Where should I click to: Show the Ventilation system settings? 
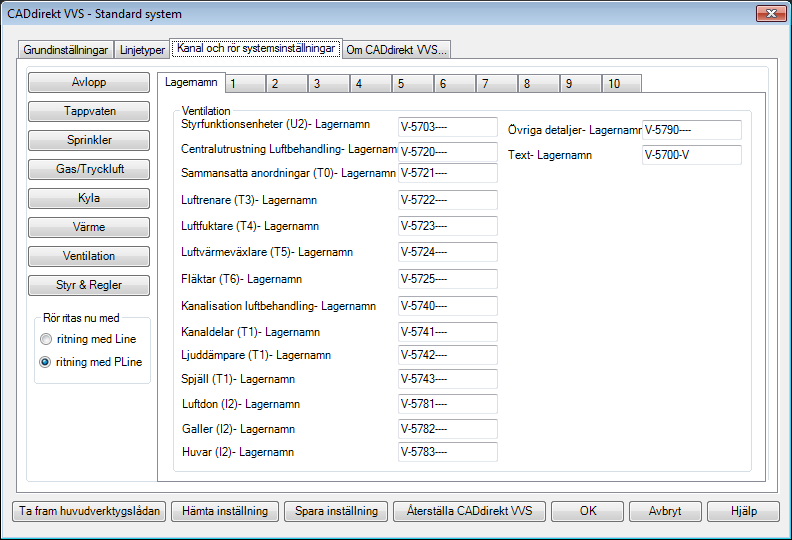coord(89,256)
